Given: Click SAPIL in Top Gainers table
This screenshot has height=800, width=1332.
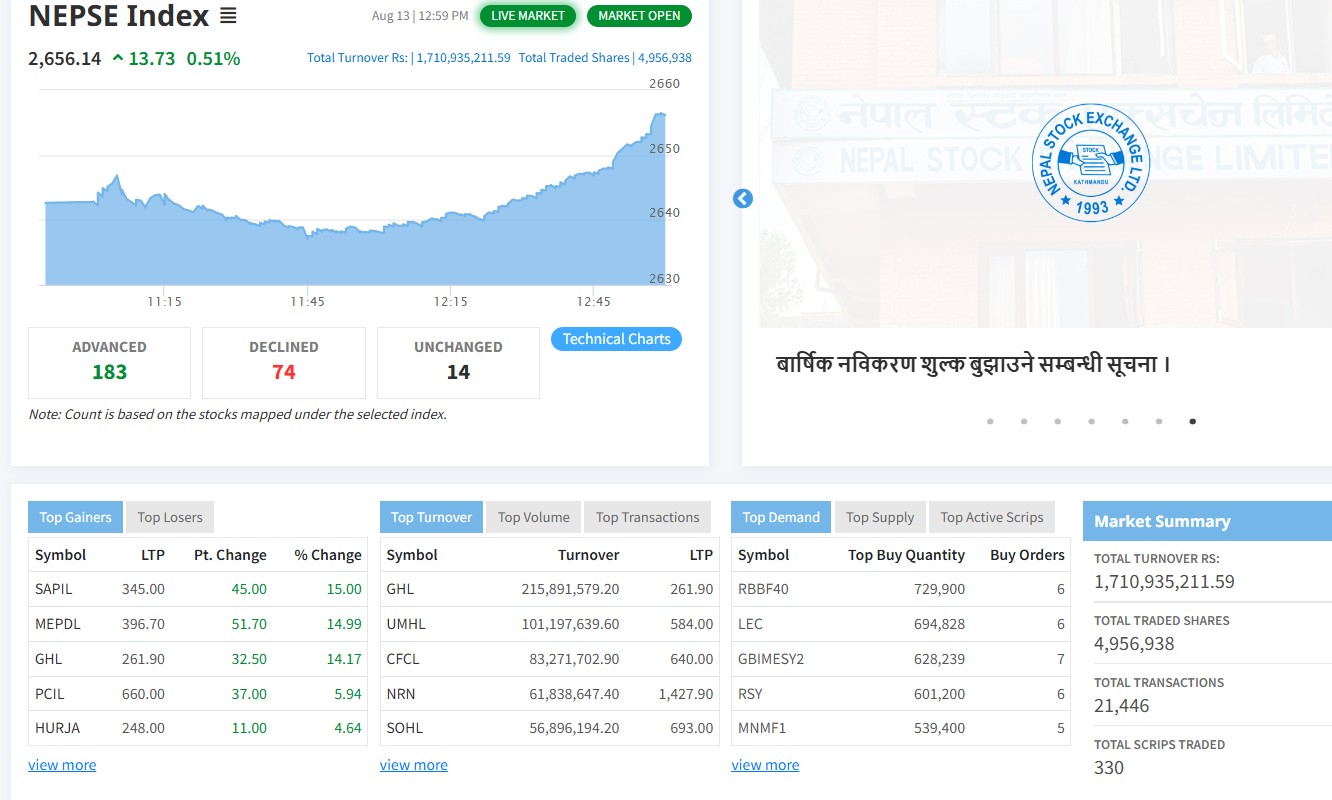Looking at the screenshot, I should point(54,589).
